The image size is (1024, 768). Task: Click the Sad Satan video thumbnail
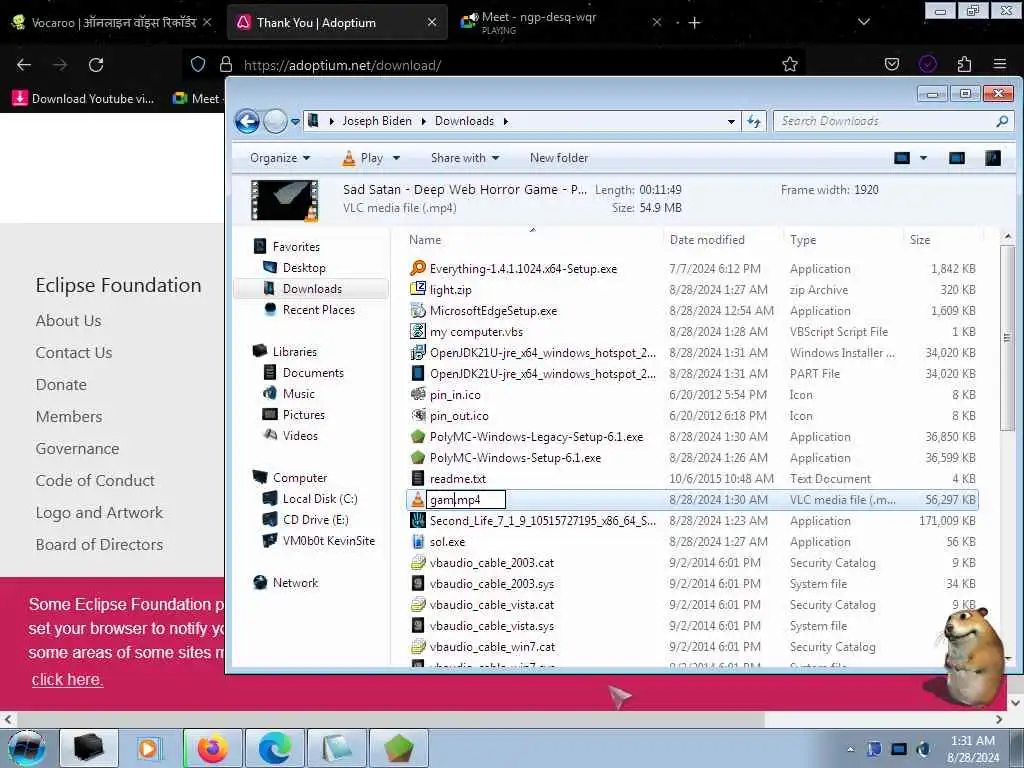pyautogui.click(x=285, y=200)
